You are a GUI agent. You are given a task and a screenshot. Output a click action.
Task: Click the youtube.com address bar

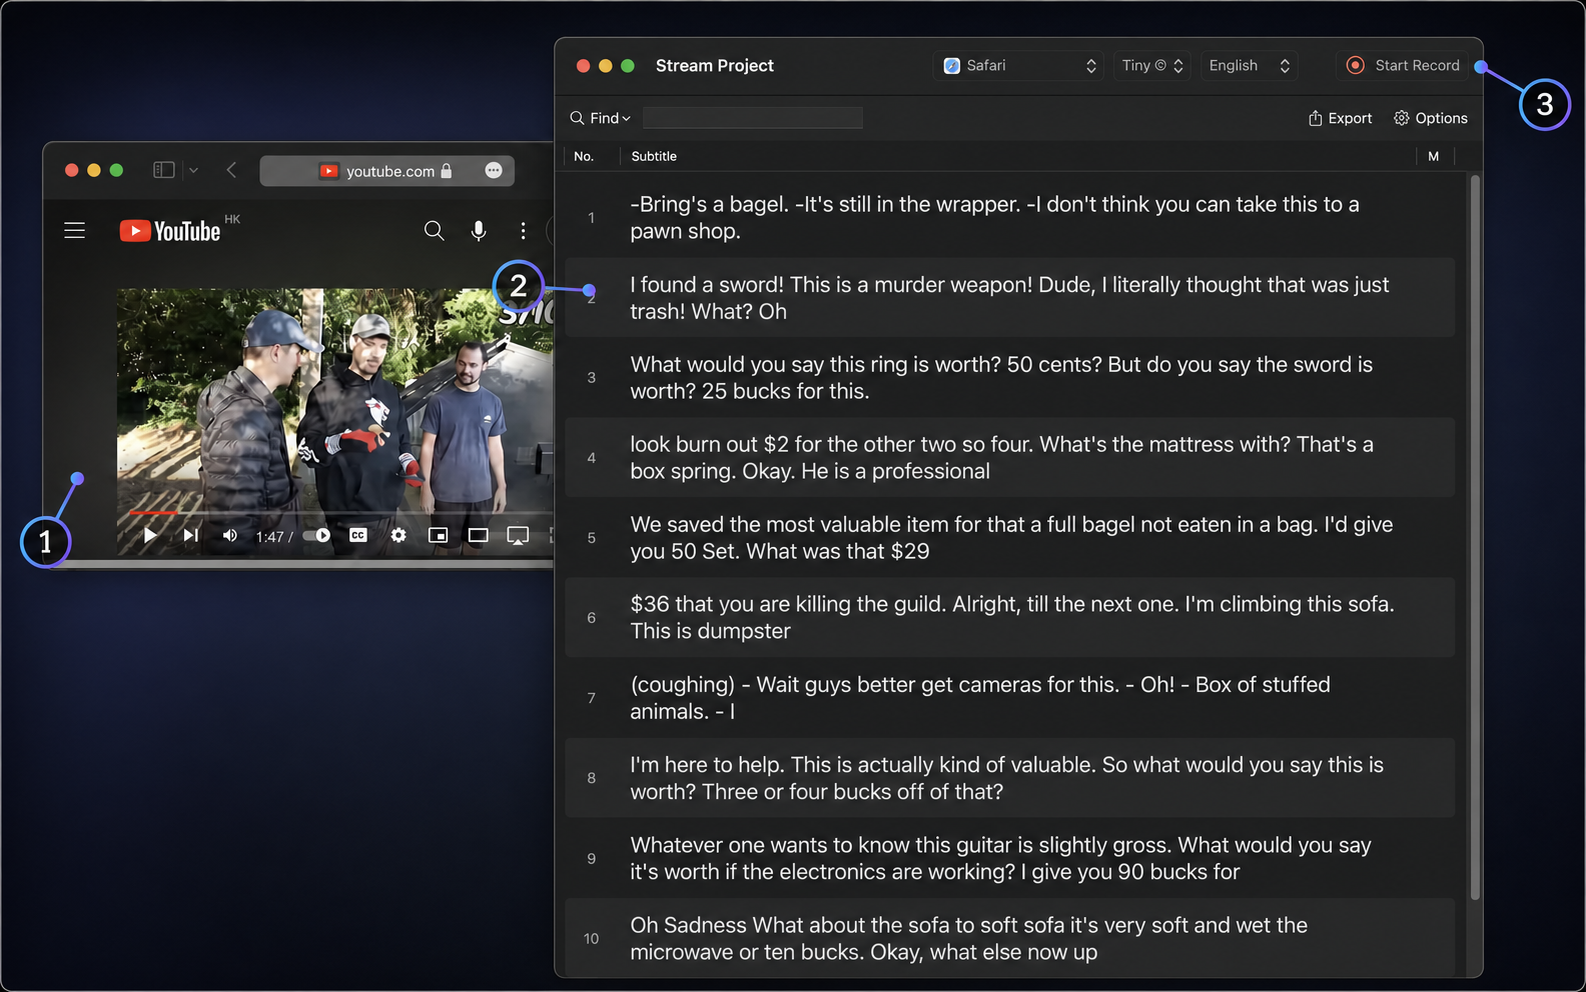[387, 171]
